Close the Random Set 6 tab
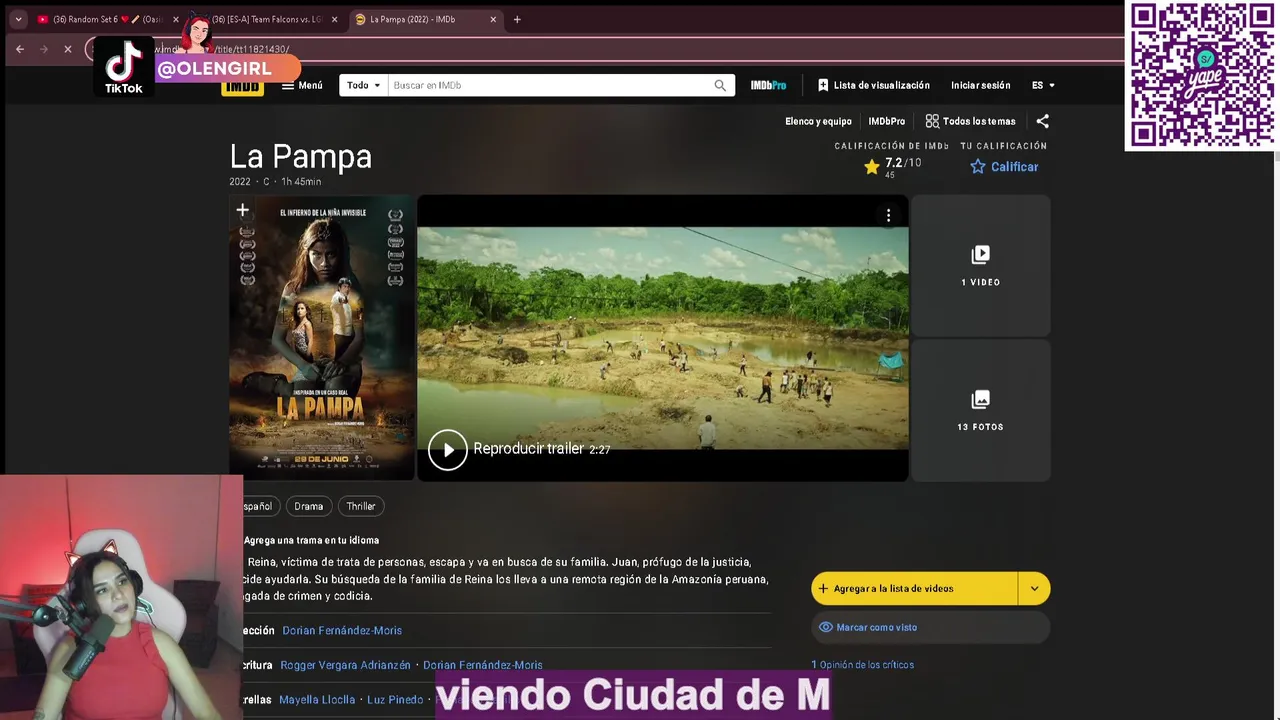The image size is (1280, 720). 176,19
